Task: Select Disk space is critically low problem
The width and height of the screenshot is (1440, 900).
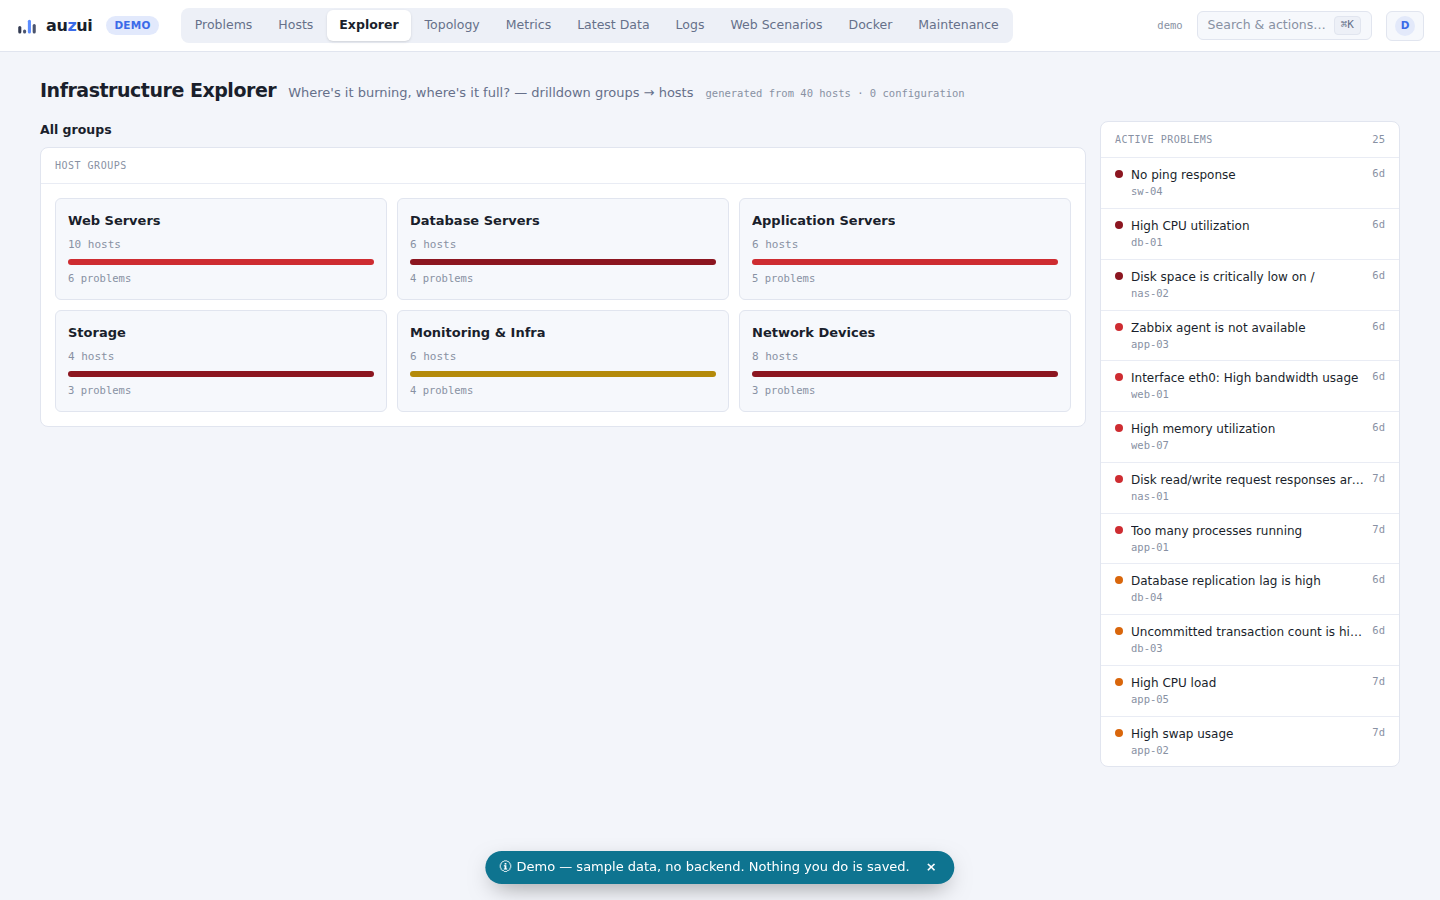Action: [1250, 285]
